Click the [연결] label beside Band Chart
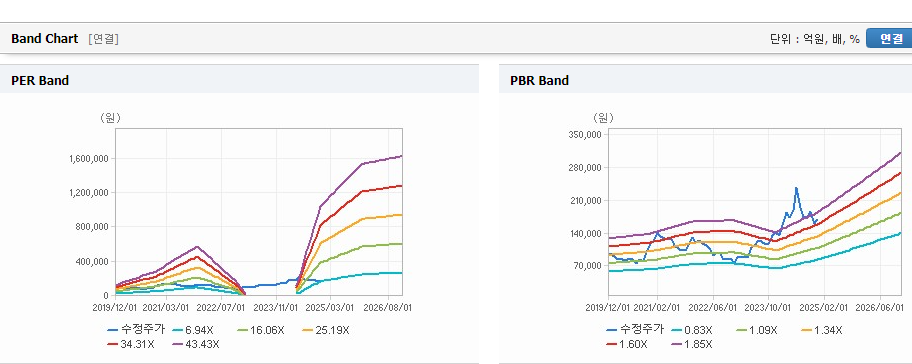 tap(104, 39)
